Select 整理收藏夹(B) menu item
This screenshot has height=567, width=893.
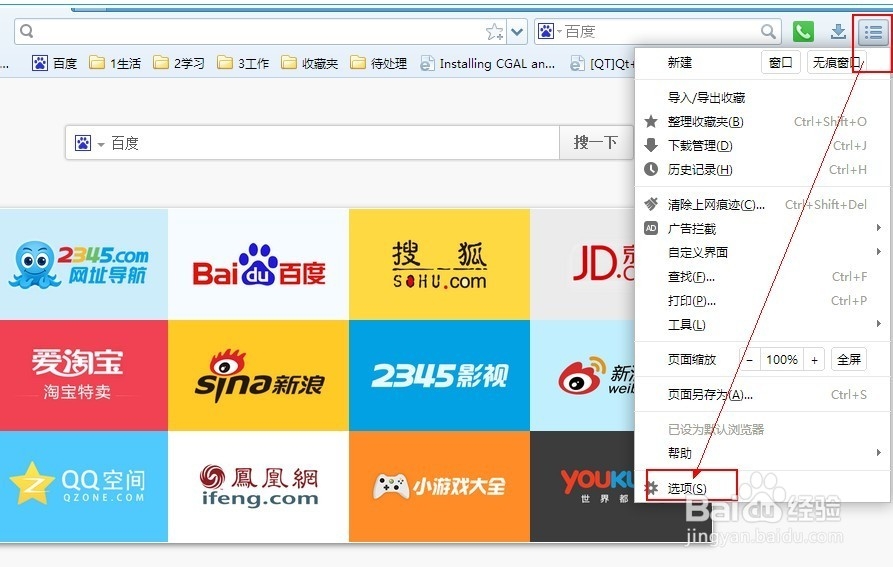click(x=762, y=122)
